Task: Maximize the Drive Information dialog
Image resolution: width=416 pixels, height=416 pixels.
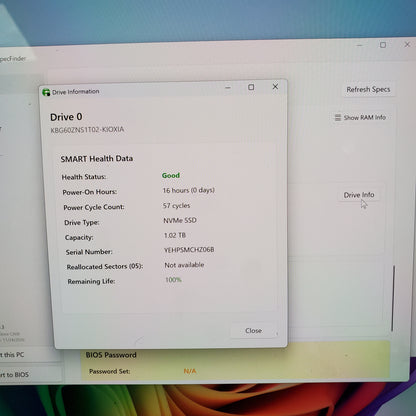Action: coord(251,87)
